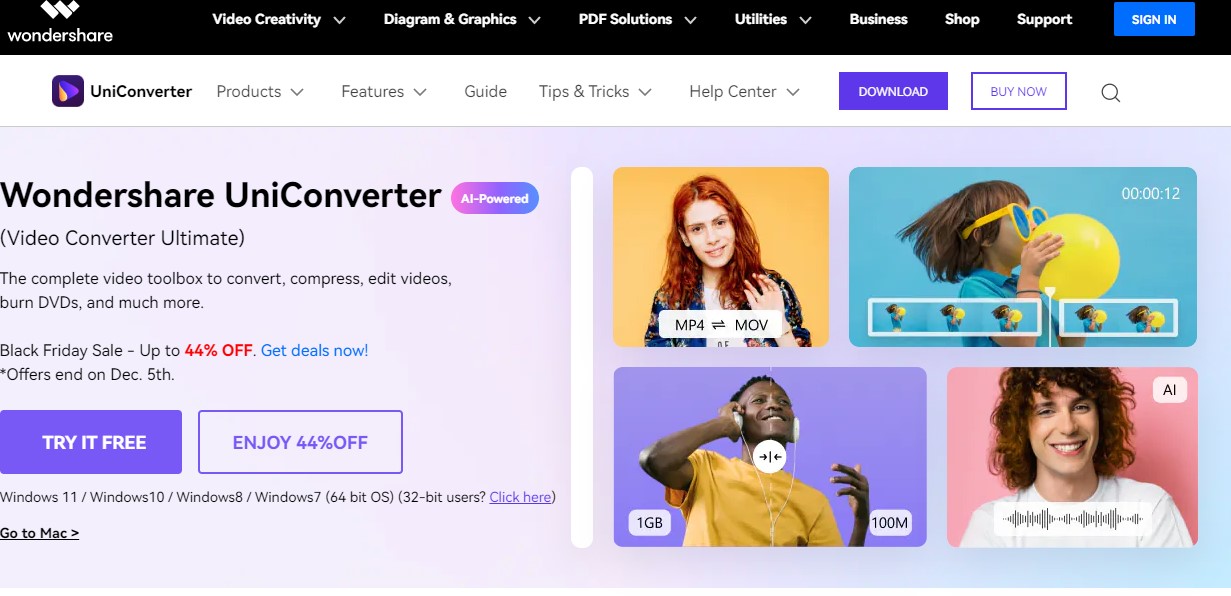
Task: Click the video trim timeline strip
Action: (x=1023, y=318)
